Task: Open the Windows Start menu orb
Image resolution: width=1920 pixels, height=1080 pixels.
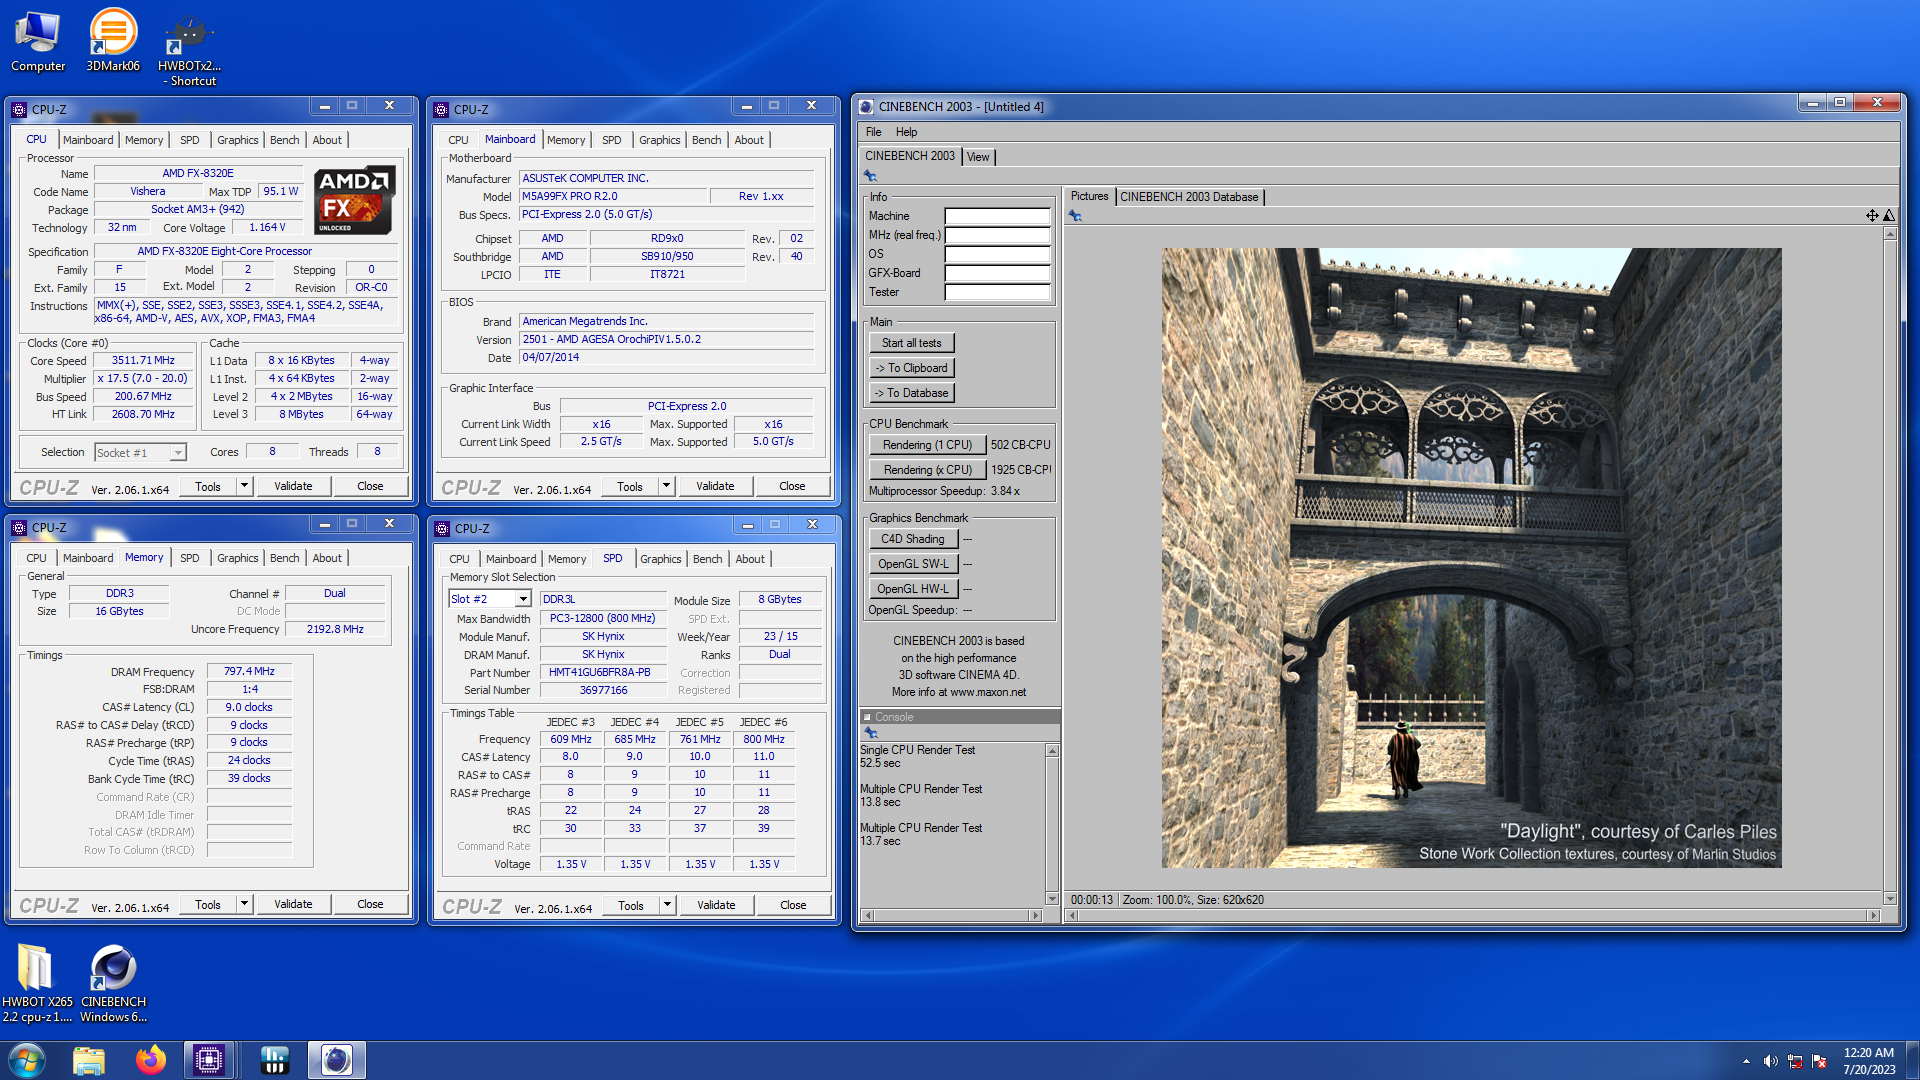Action: click(27, 1060)
